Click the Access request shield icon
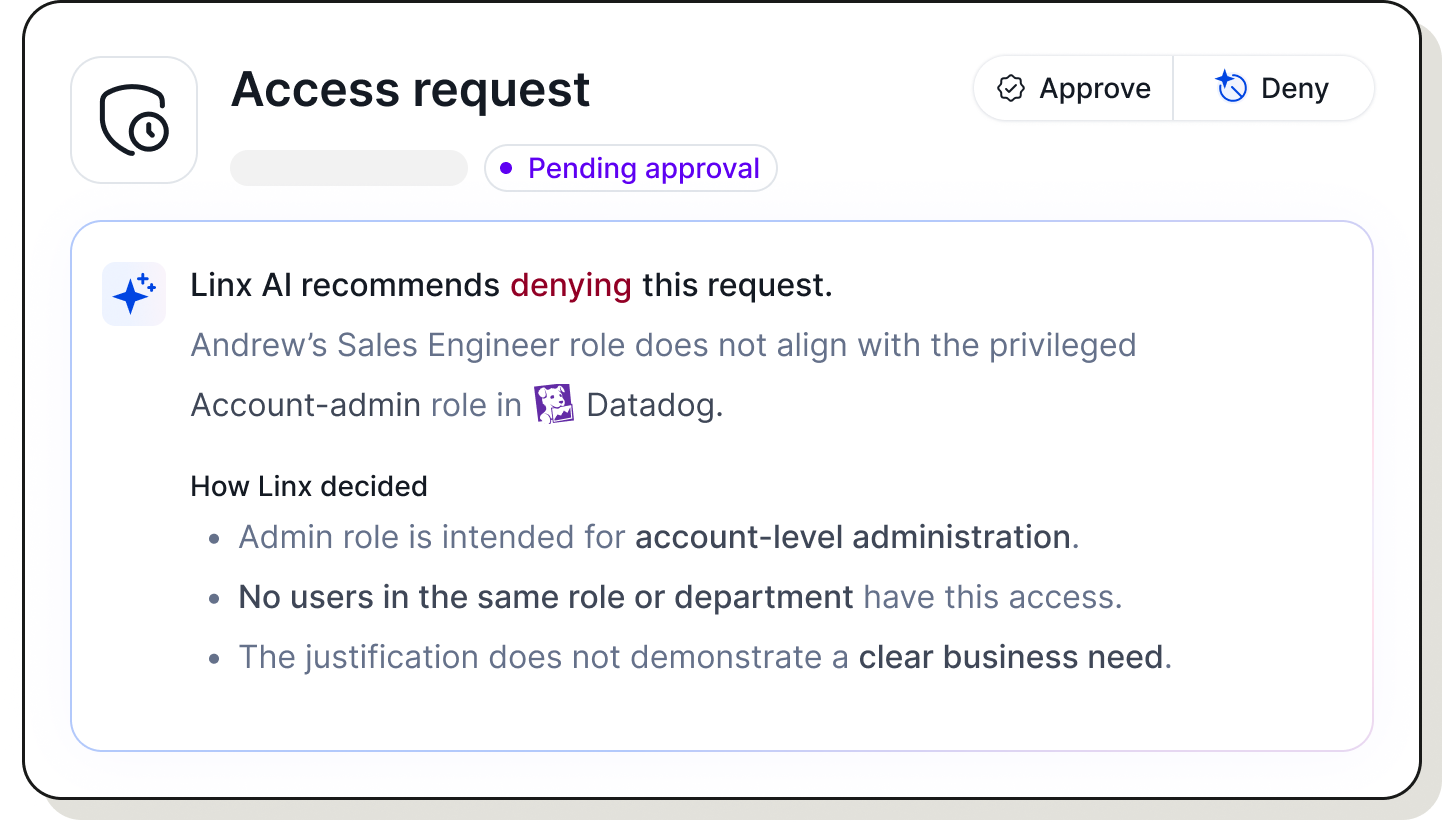Screen dimensions: 1444x826 (134, 119)
